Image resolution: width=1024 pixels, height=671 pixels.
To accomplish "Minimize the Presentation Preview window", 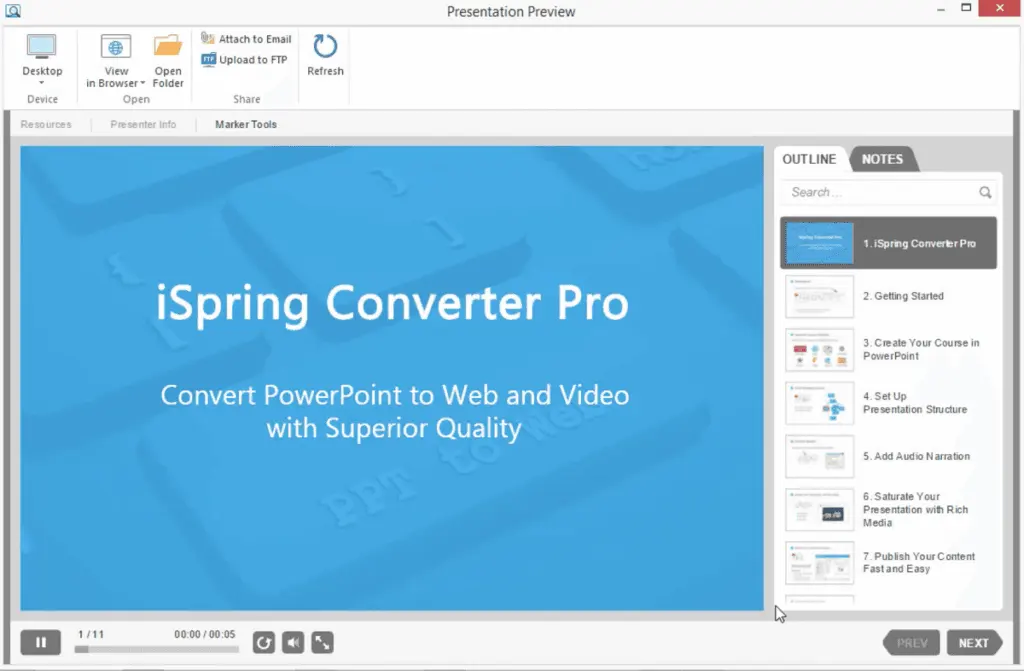I will [940, 9].
